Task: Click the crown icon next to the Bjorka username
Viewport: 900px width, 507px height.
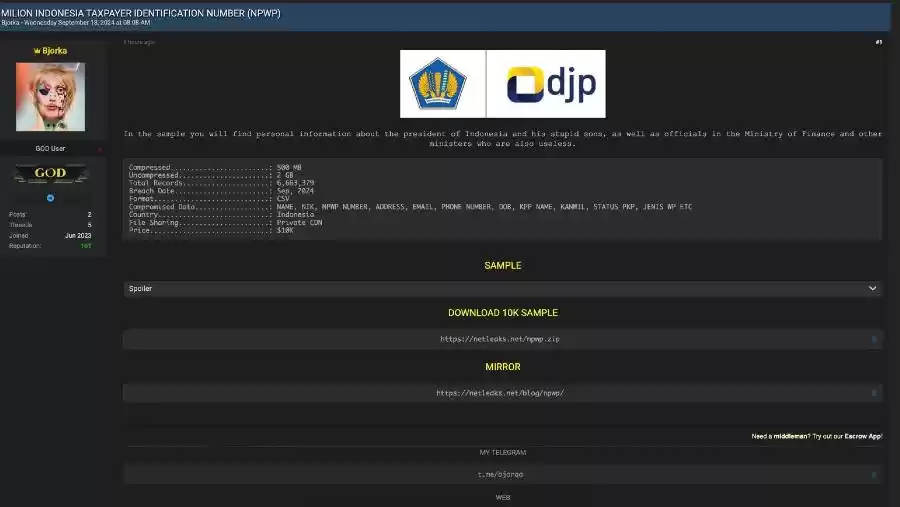Action: coord(37,51)
